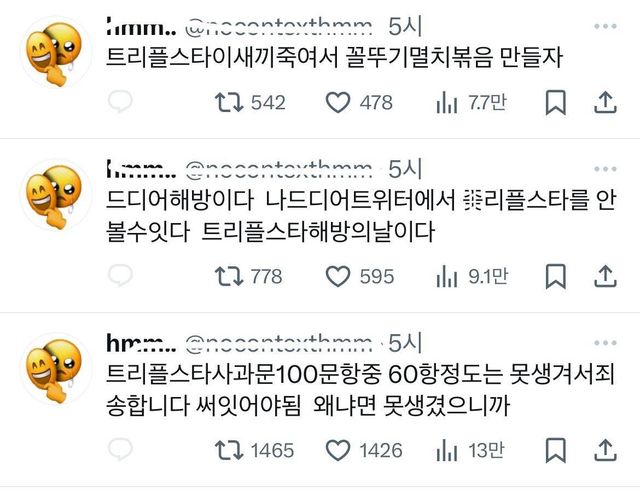Reply to the first tweet
640x502 pixels.
[120, 102]
